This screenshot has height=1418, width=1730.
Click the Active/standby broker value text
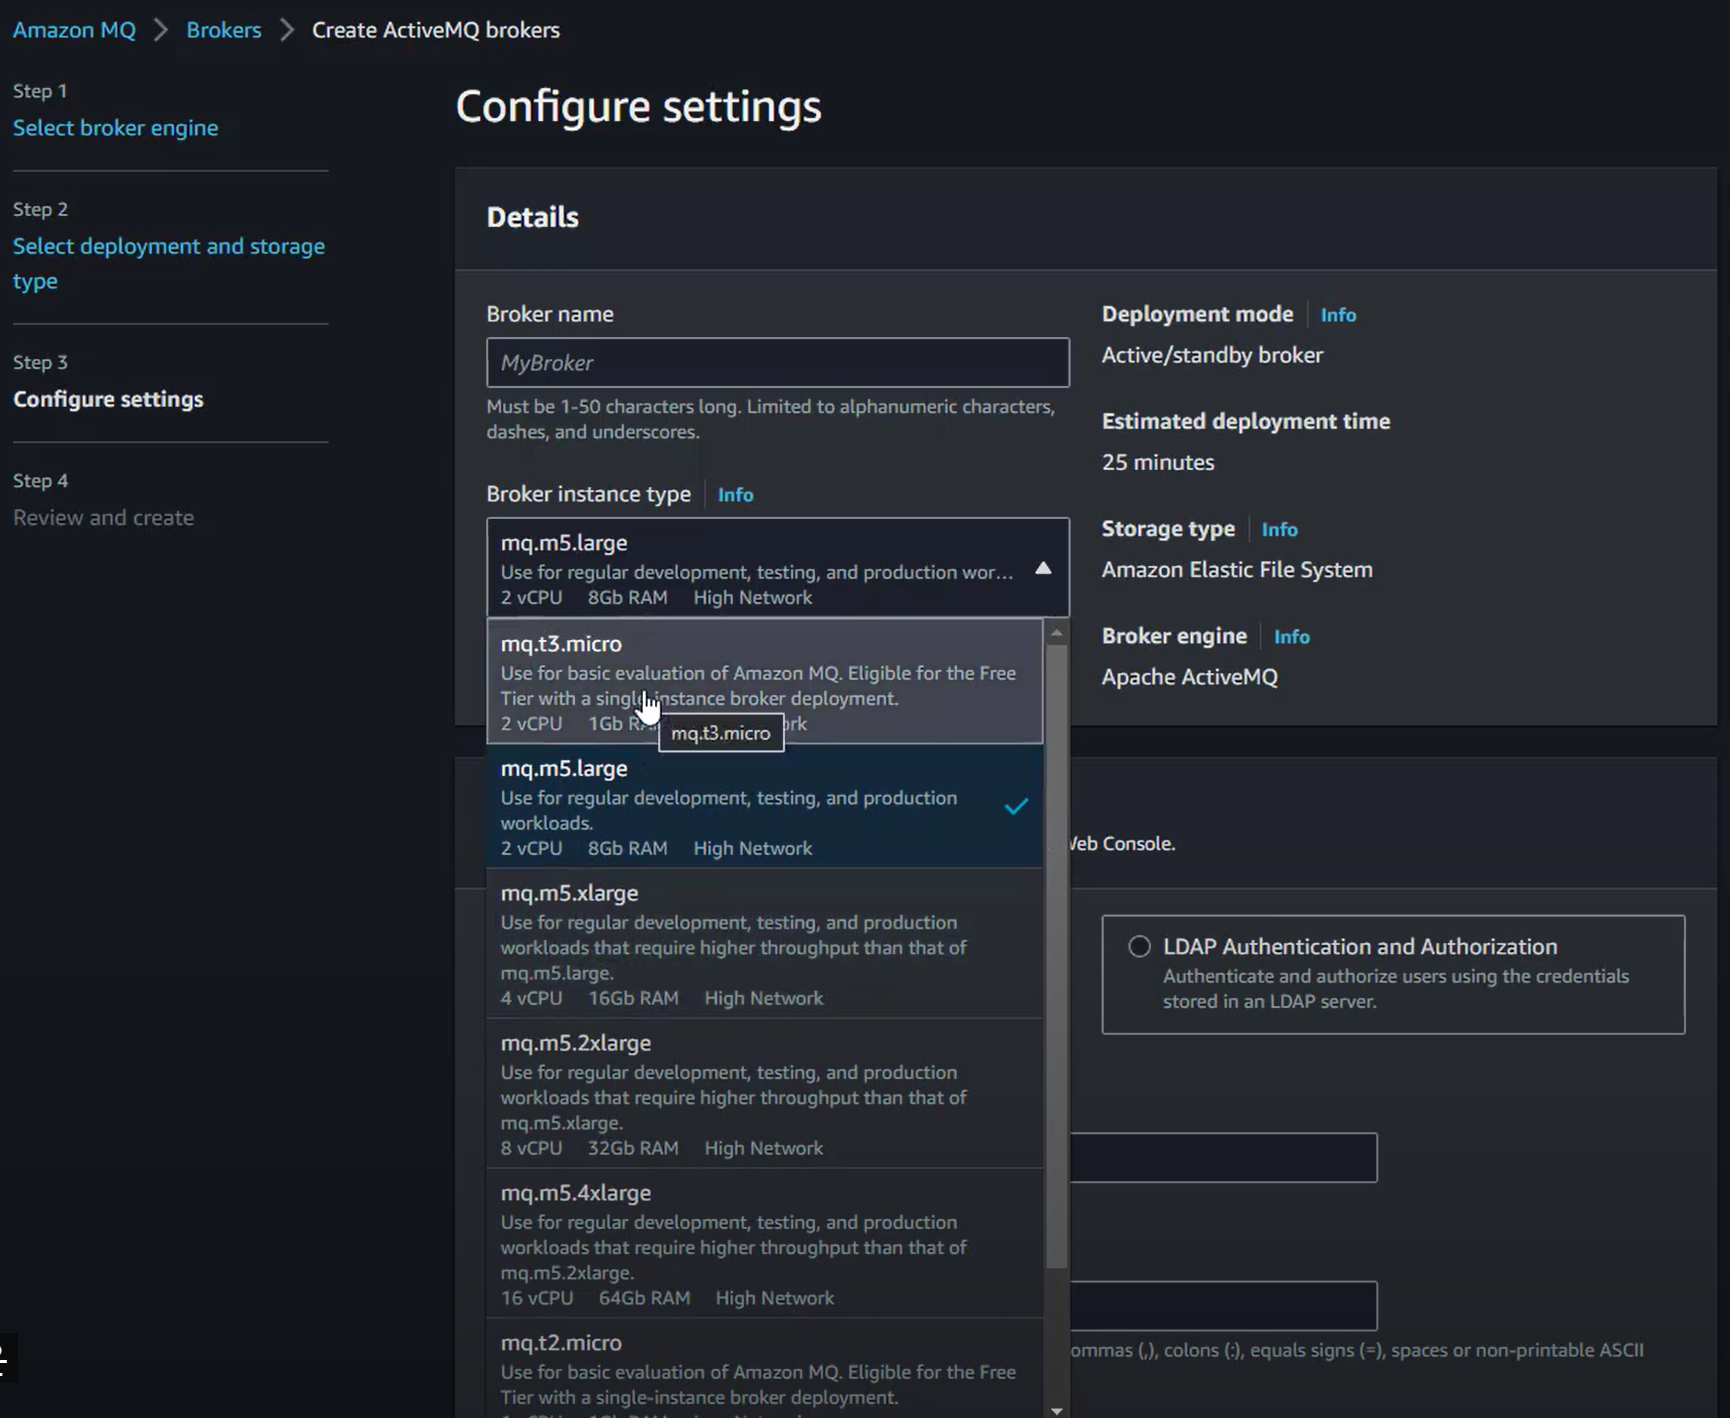pyautogui.click(x=1212, y=355)
